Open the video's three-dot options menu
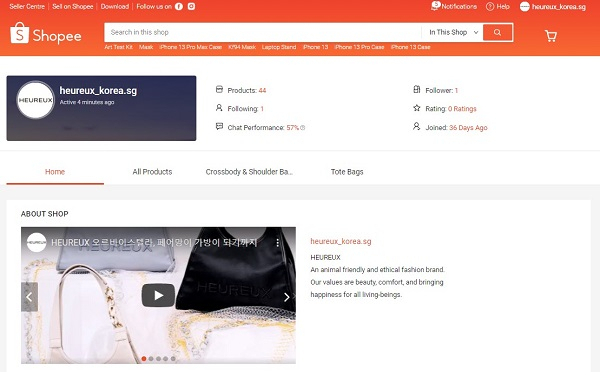 (x=278, y=242)
